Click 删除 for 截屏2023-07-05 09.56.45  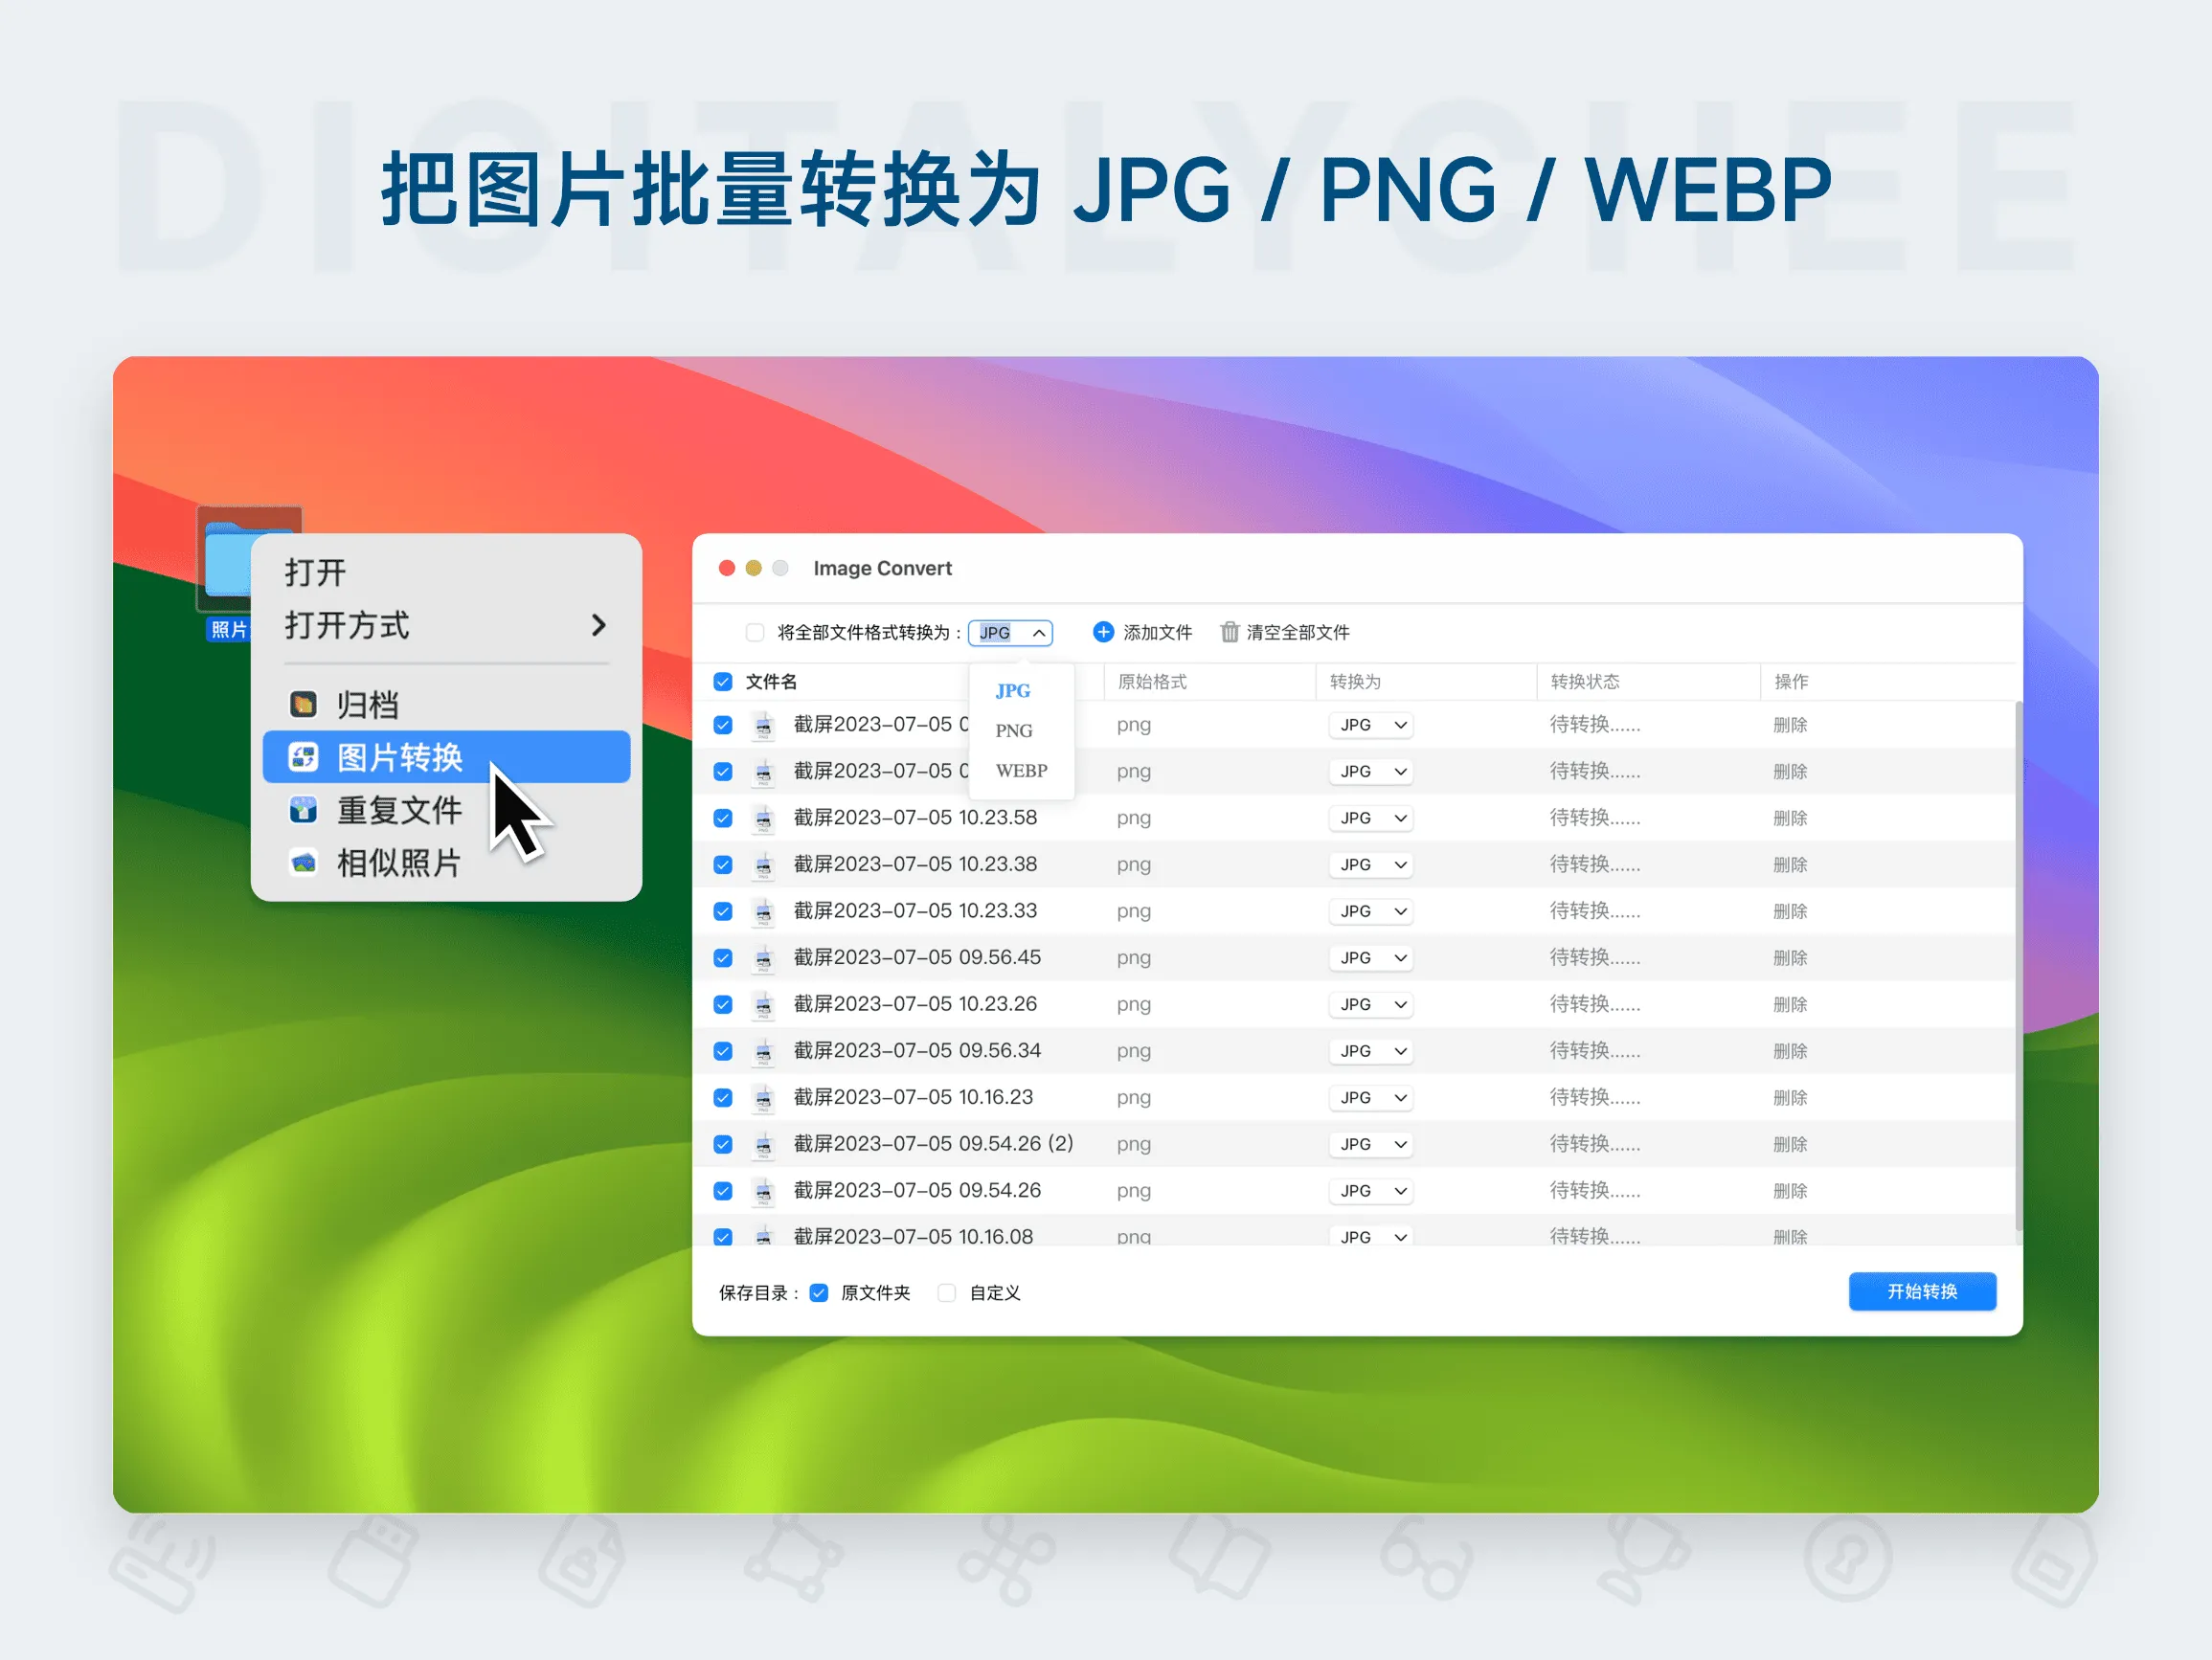pos(1790,957)
